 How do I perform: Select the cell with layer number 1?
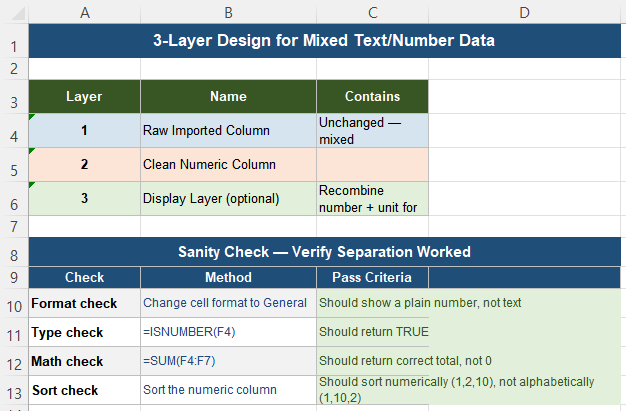85,131
